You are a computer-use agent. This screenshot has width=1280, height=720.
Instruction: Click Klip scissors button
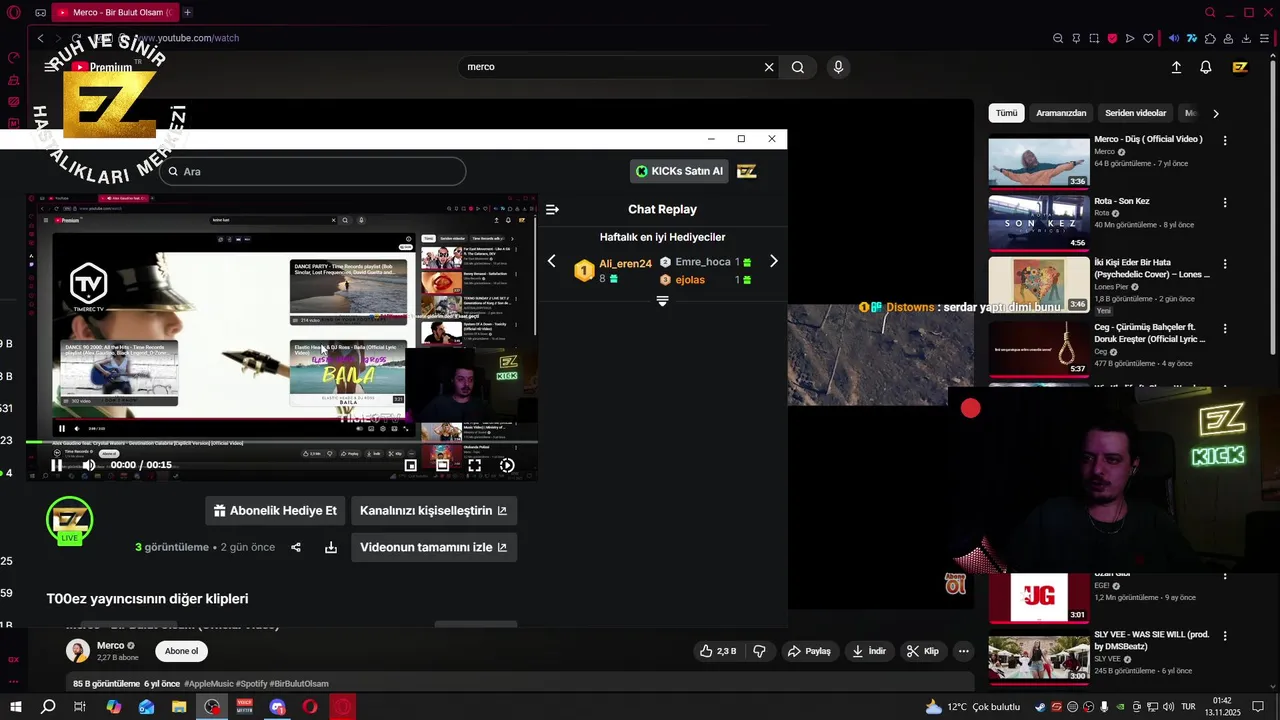923,651
